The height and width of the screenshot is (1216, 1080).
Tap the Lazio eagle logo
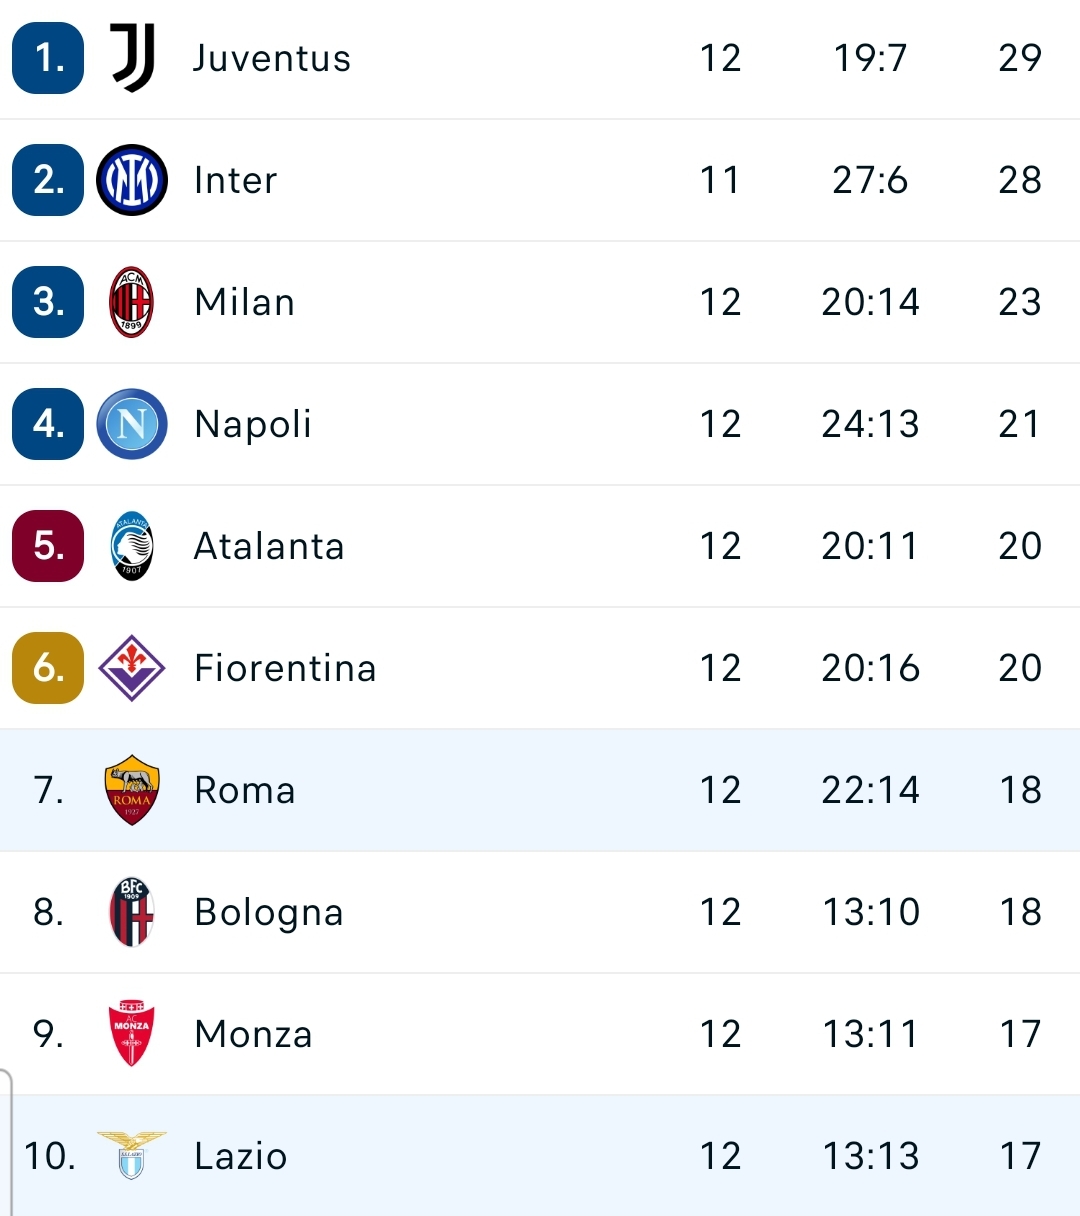point(132,1156)
